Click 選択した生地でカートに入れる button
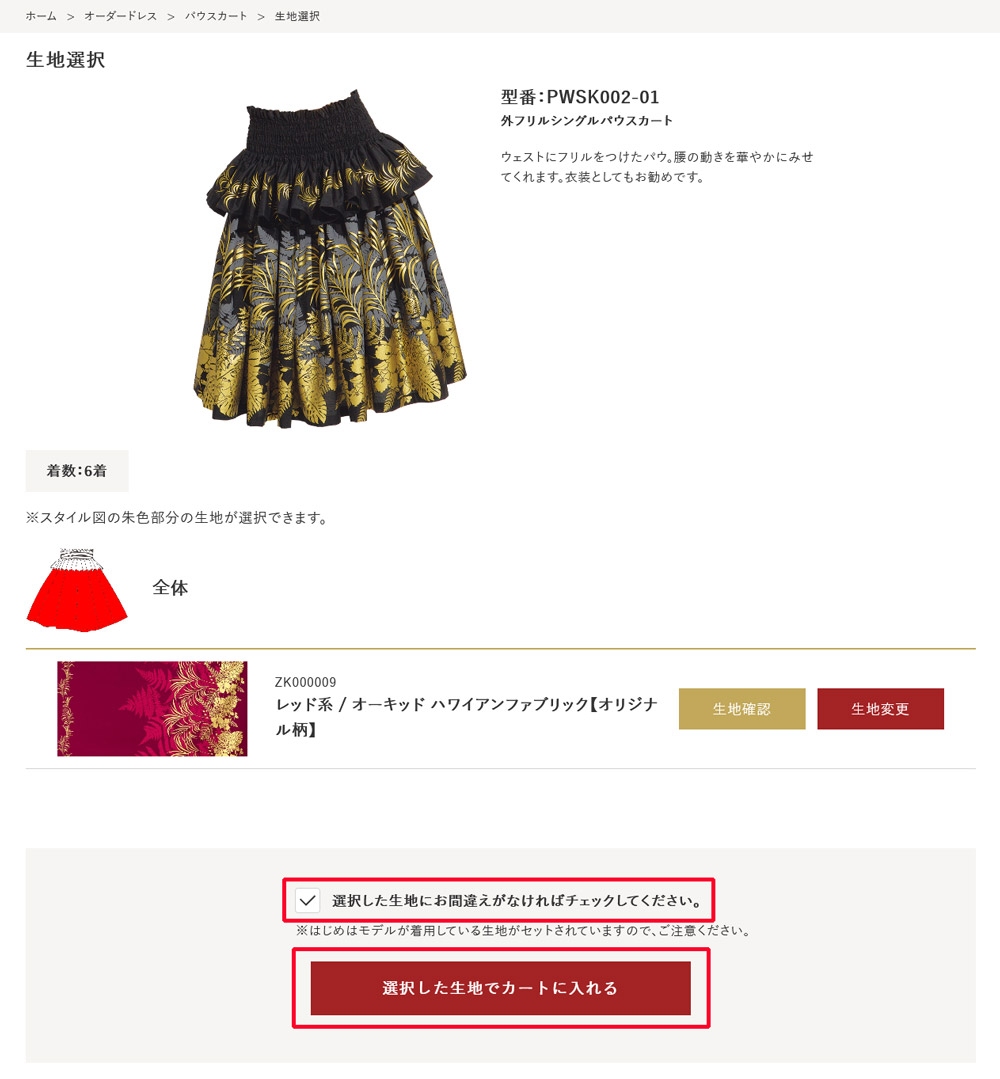 click(x=500, y=988)
